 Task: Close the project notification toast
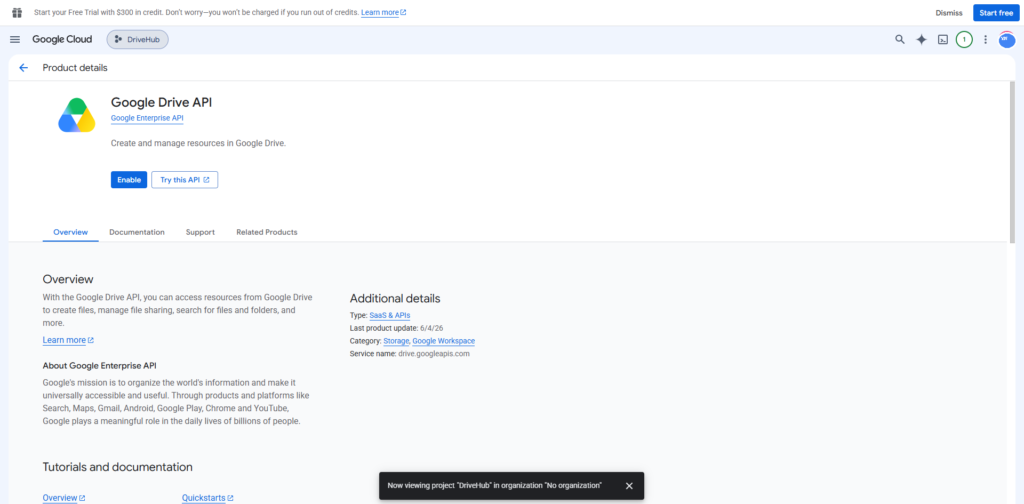point(629,486)
